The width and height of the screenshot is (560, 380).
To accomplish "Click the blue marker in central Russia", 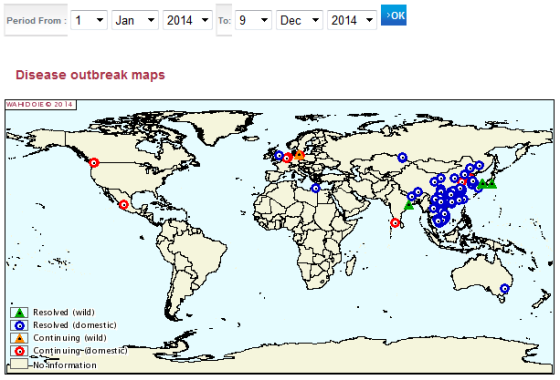I will (x=402, y=158).
